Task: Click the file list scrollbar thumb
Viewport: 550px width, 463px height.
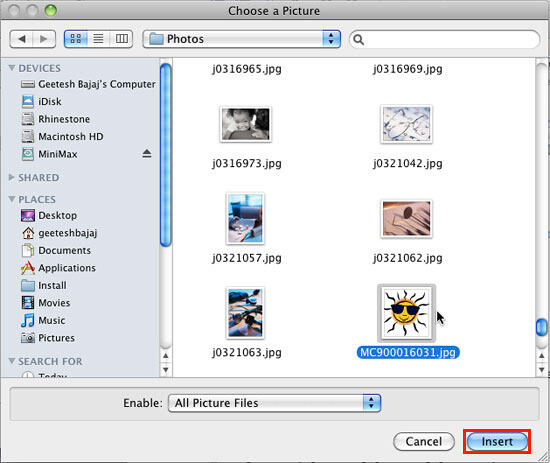Action: point(542,327)
